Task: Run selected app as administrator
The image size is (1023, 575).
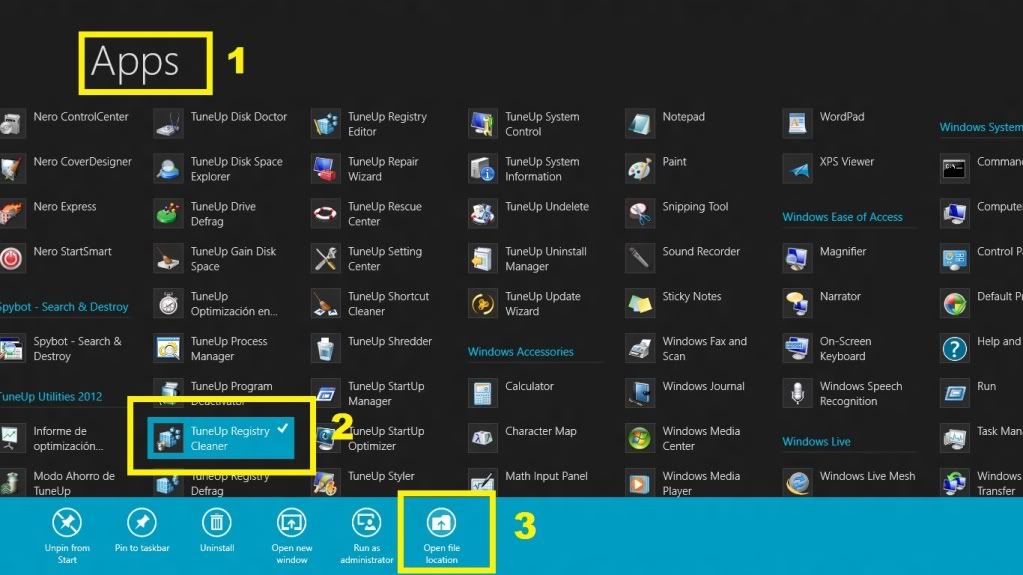Action: tap(367, 523)
